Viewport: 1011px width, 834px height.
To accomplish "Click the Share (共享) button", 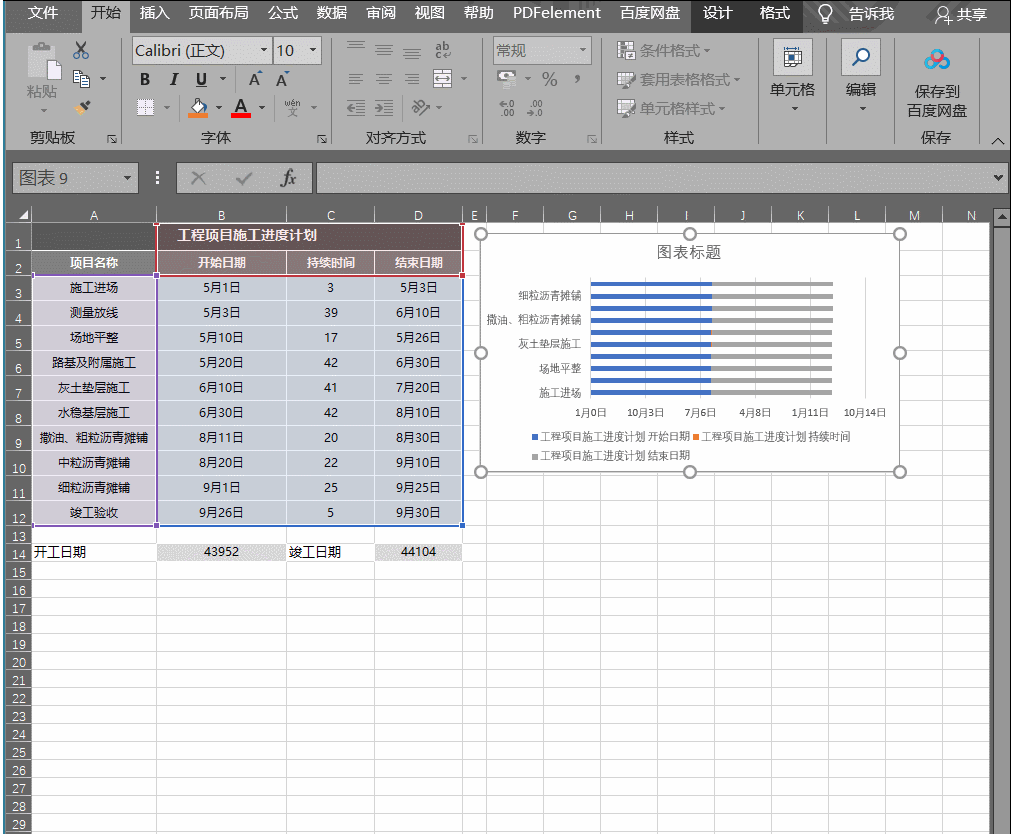I will (x=961, y=14).
